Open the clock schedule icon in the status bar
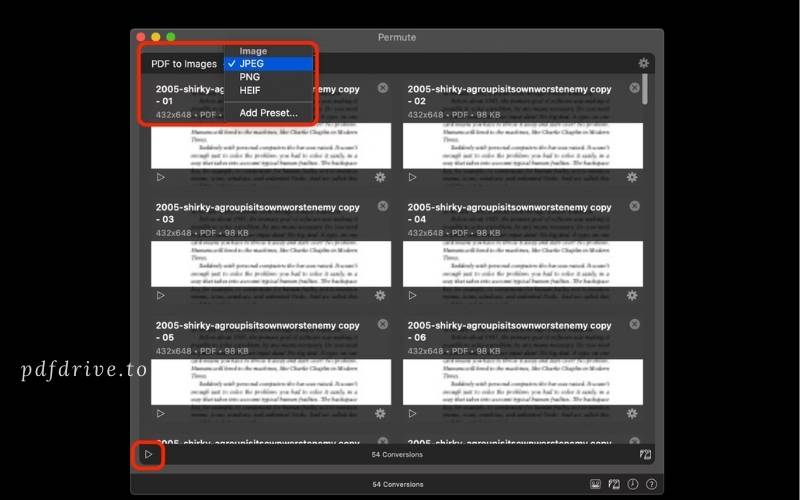 [633, 484]
